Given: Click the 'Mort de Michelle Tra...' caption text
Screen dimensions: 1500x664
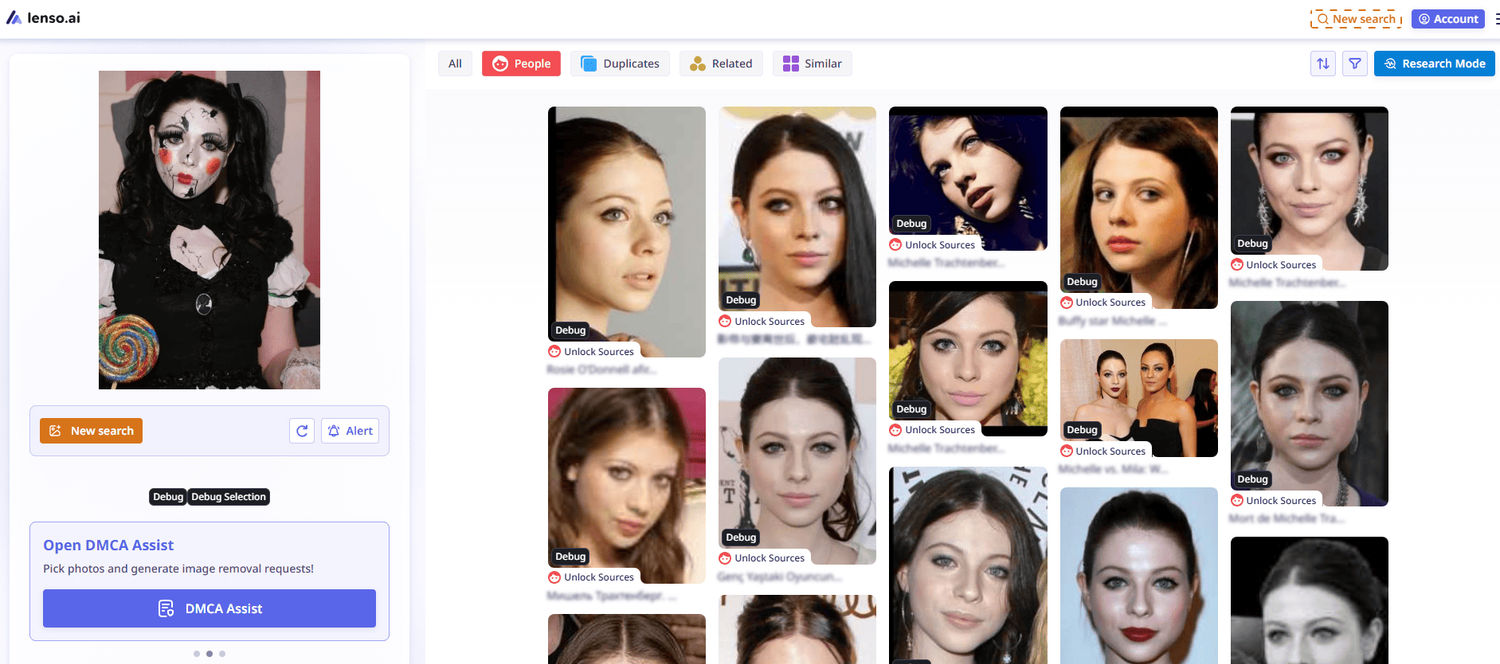Looking at the screenshot, I should point(1288,518).
